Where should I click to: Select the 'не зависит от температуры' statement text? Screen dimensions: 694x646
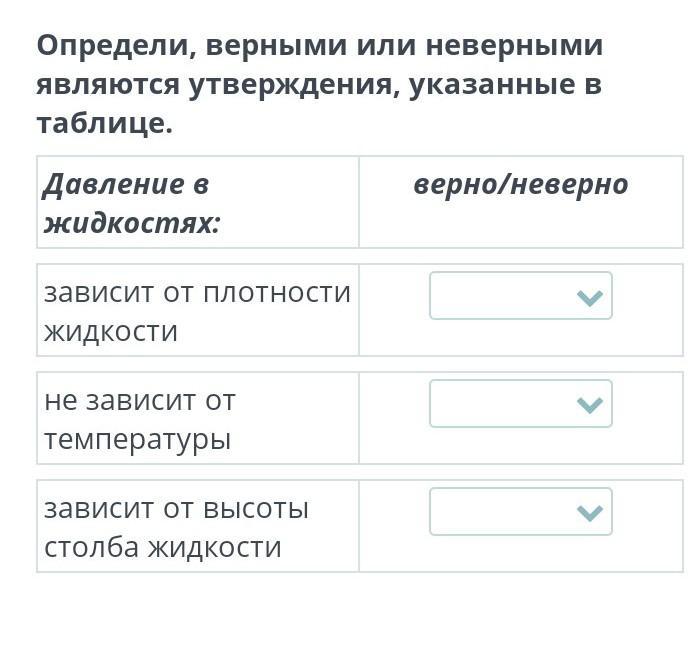[139, 420]
